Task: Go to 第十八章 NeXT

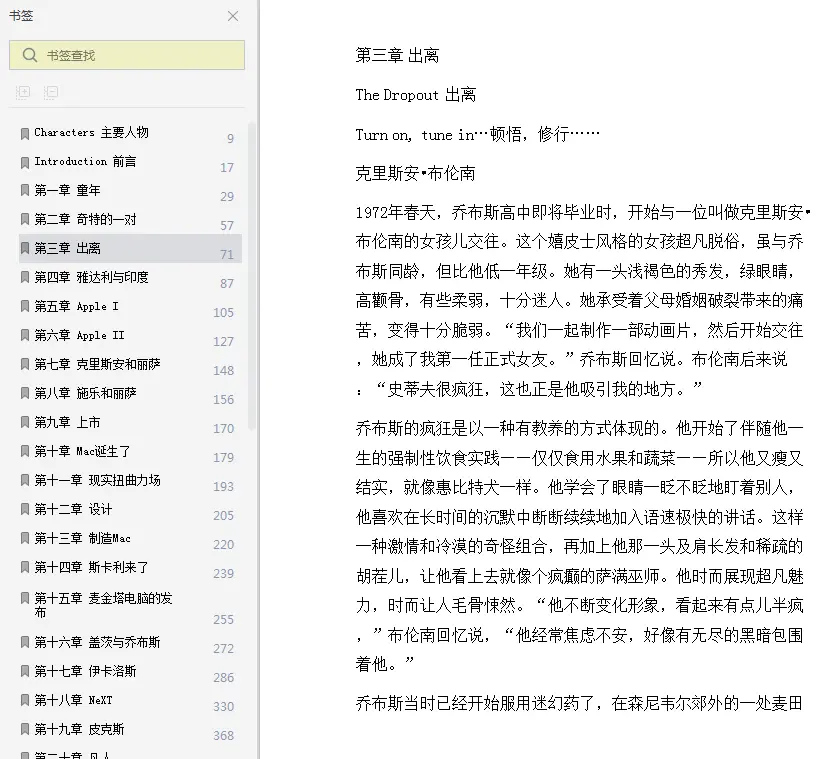Action: pos(73,699)
